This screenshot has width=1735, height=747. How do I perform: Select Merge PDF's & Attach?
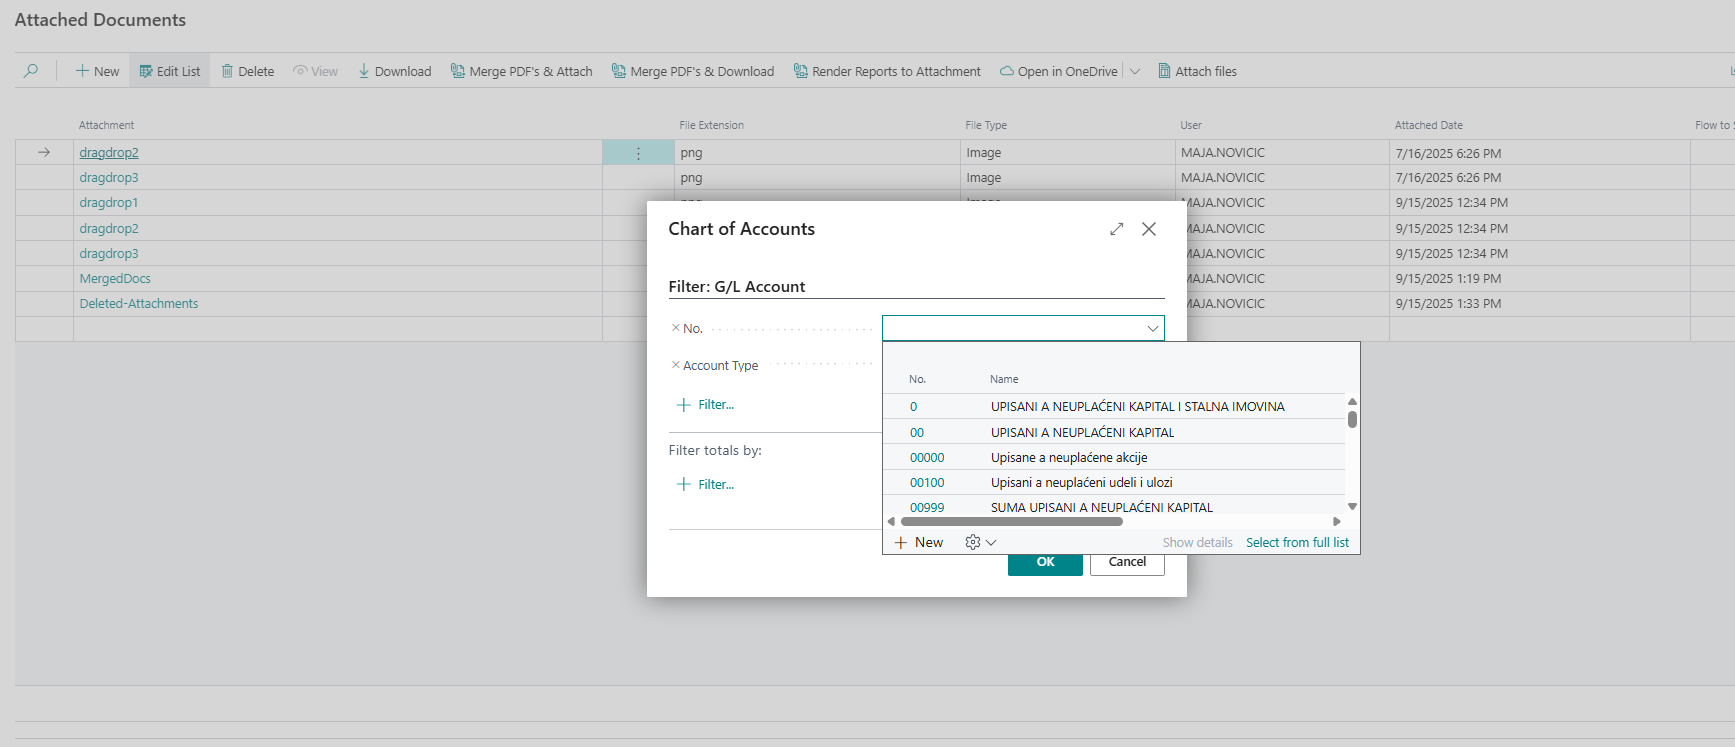coord(522,71)
